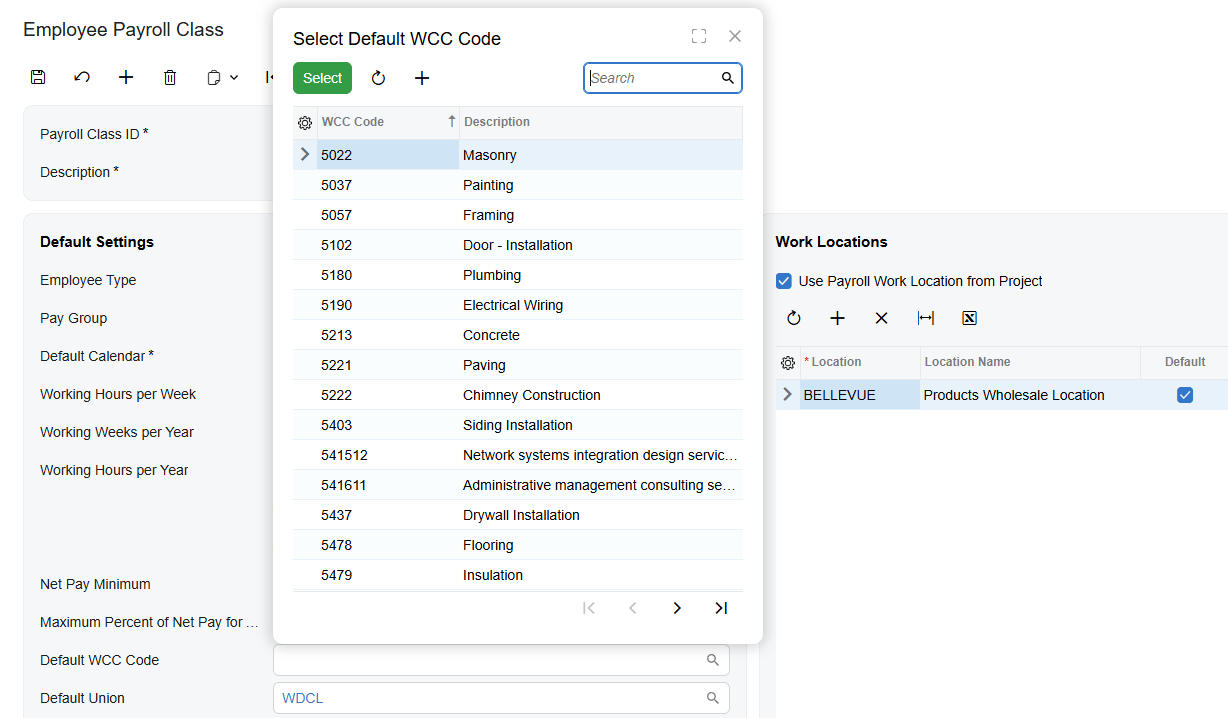This screenshot has width=1228, height=718.
Task: Export Work Locations to Excel
Action: 969,318
